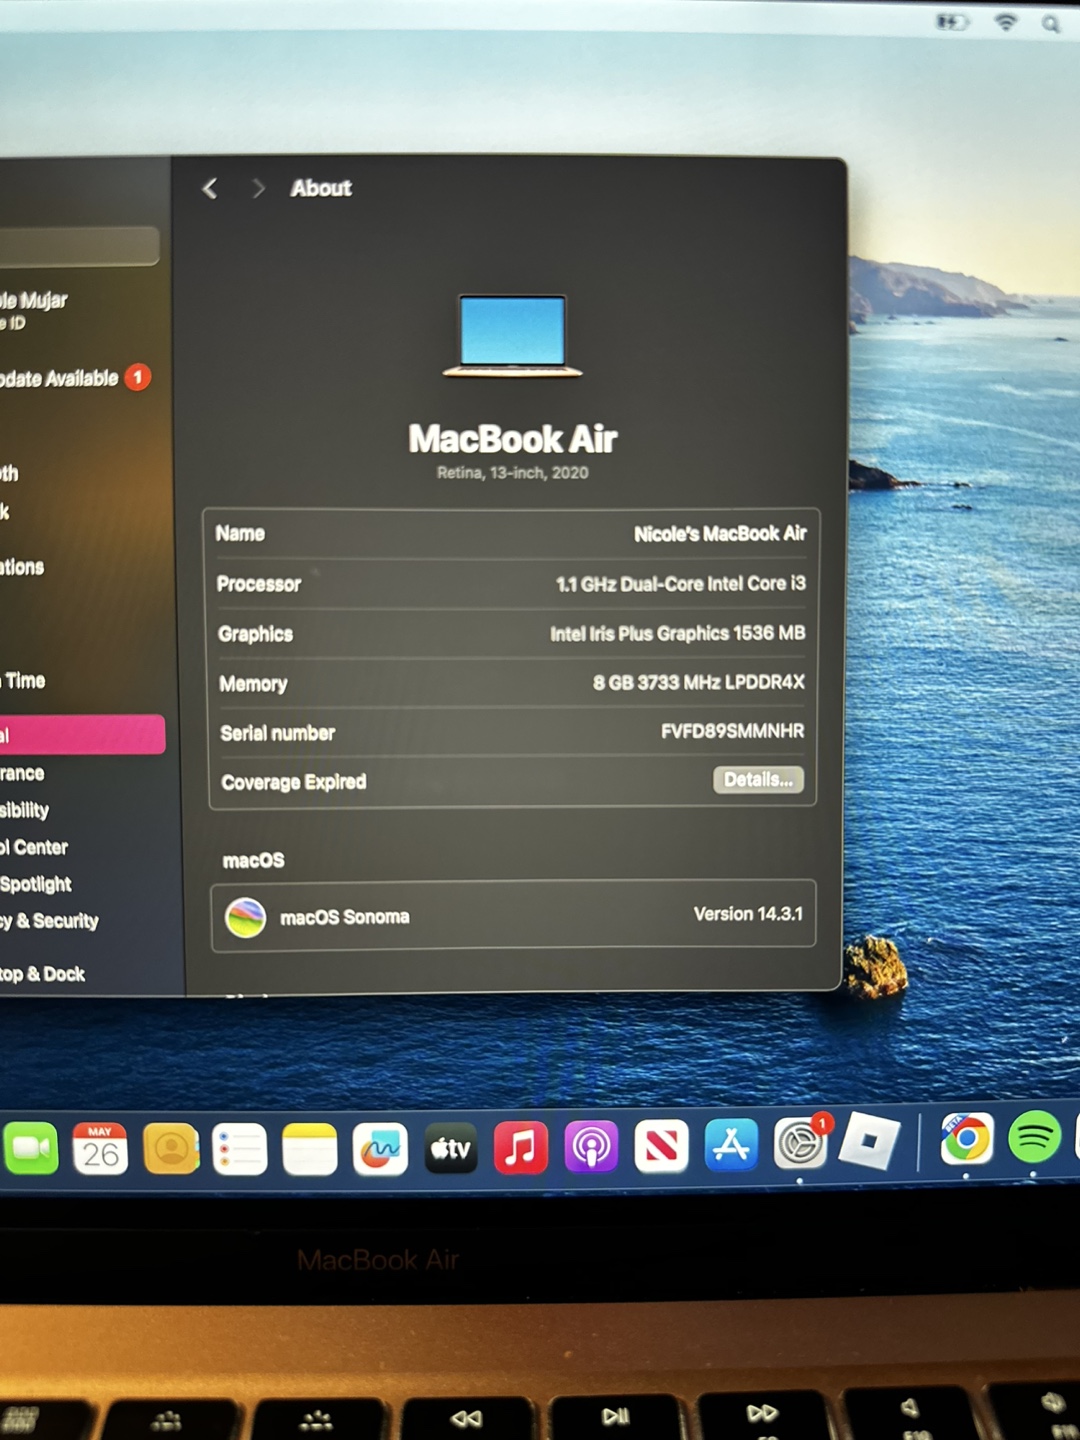Click memory value "8 GB 3733 MHz LPDDR4X"
This screenshot has height=1440, width=1080.
698,682
